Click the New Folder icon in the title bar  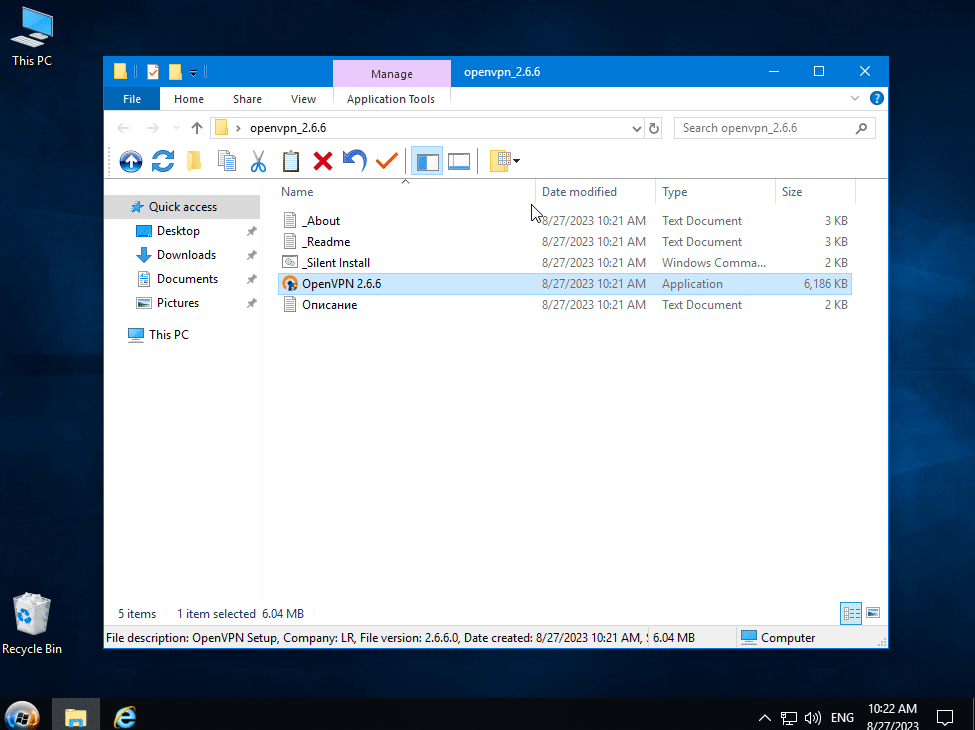tap(175, 72)
